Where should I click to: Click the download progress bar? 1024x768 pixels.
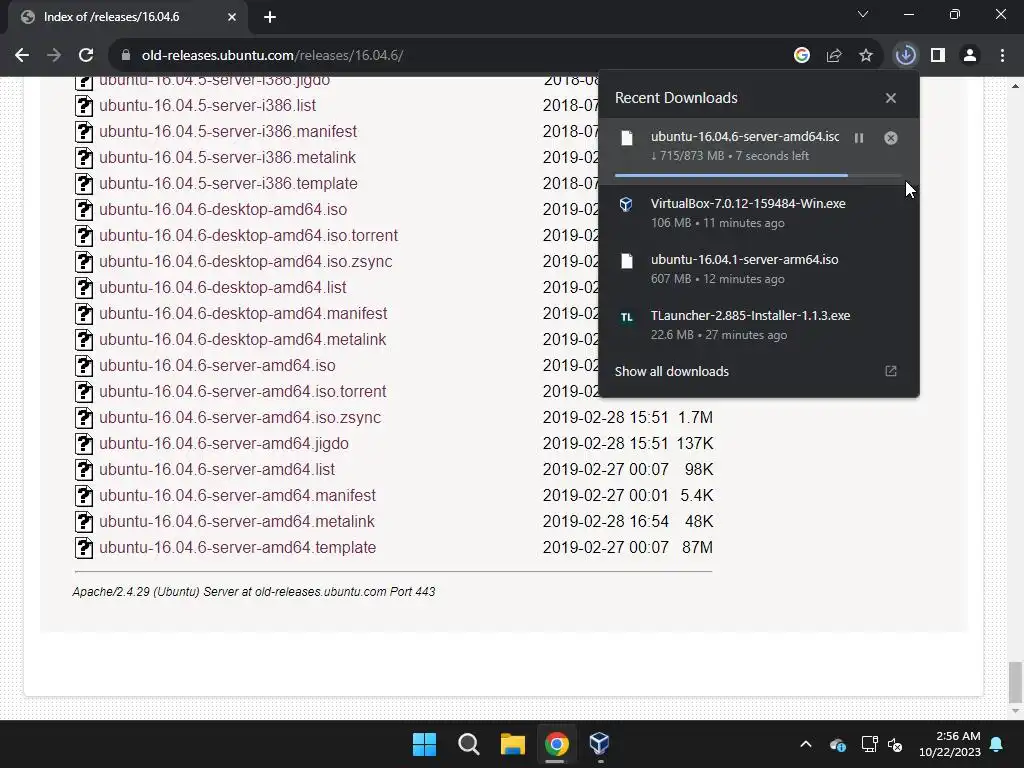coord(758,176)
